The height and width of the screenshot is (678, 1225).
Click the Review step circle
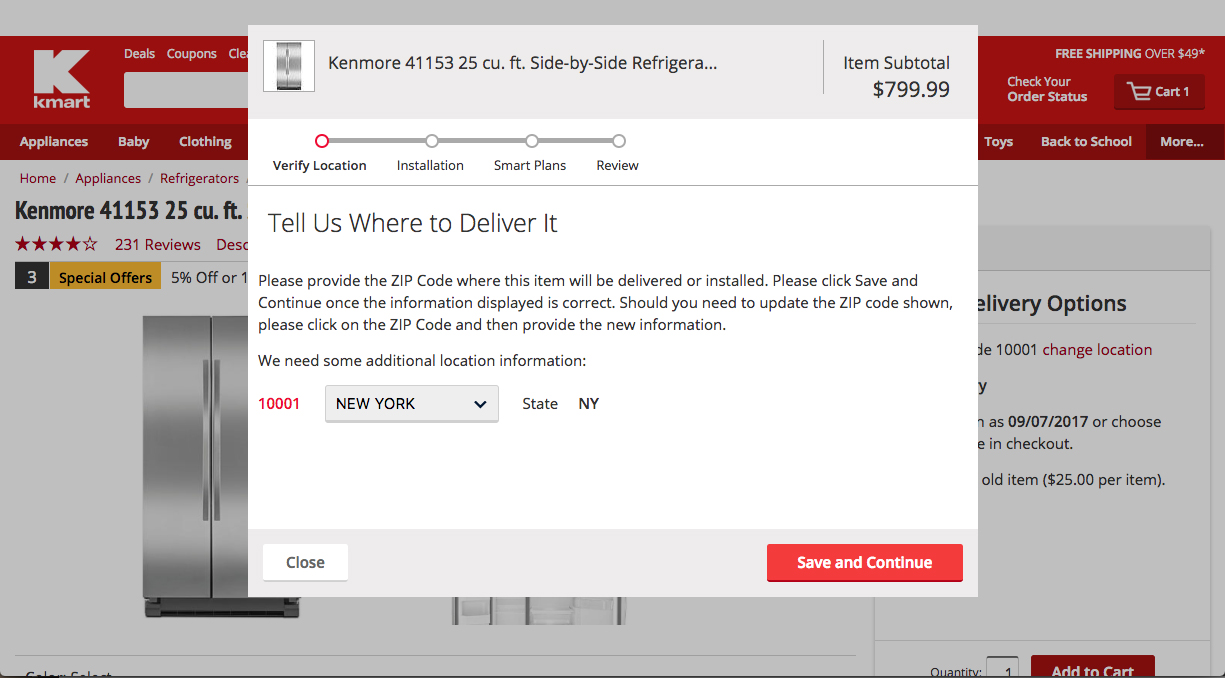(619, 141)
